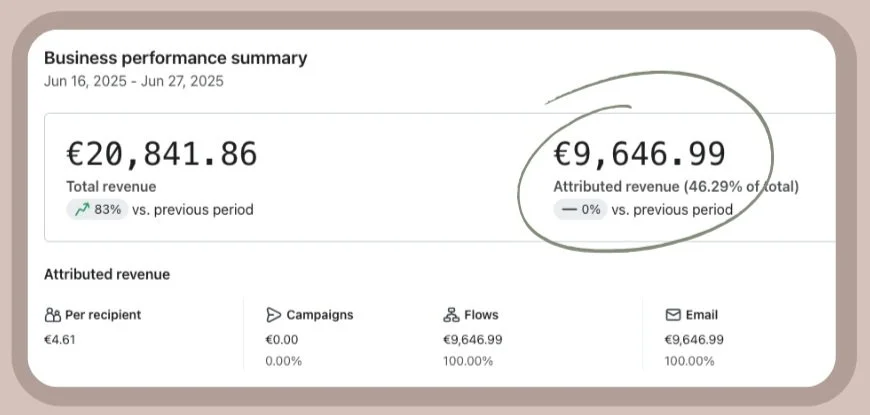Click the Attributed revenue (46.29% of total) label
870x415 pixels.
tap(676, 186)
